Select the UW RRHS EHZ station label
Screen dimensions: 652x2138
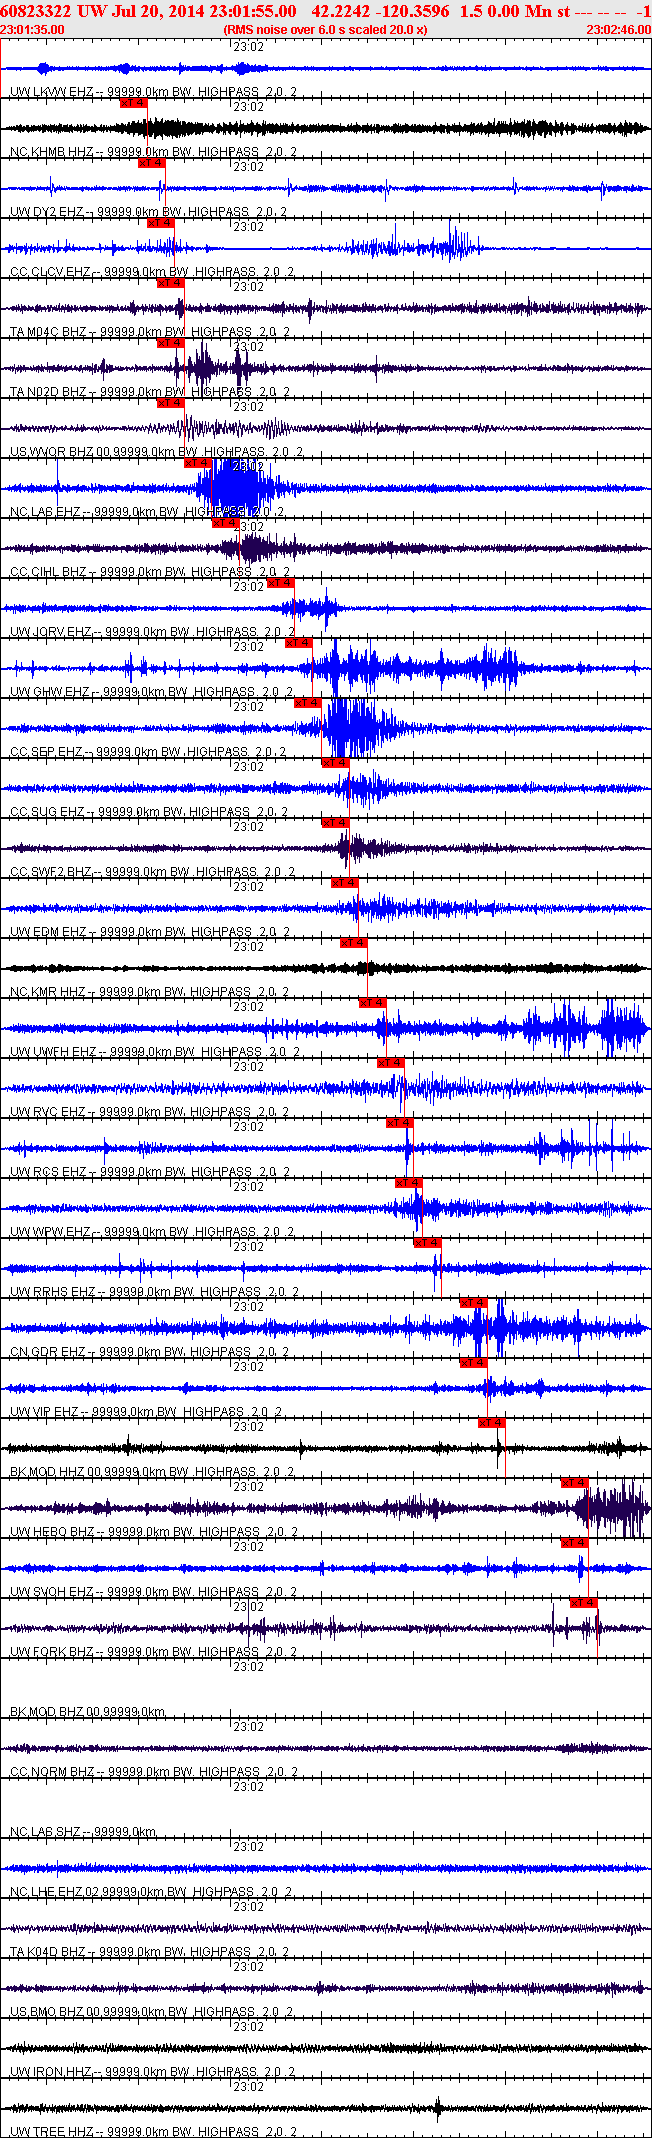tap(155, 1292)
